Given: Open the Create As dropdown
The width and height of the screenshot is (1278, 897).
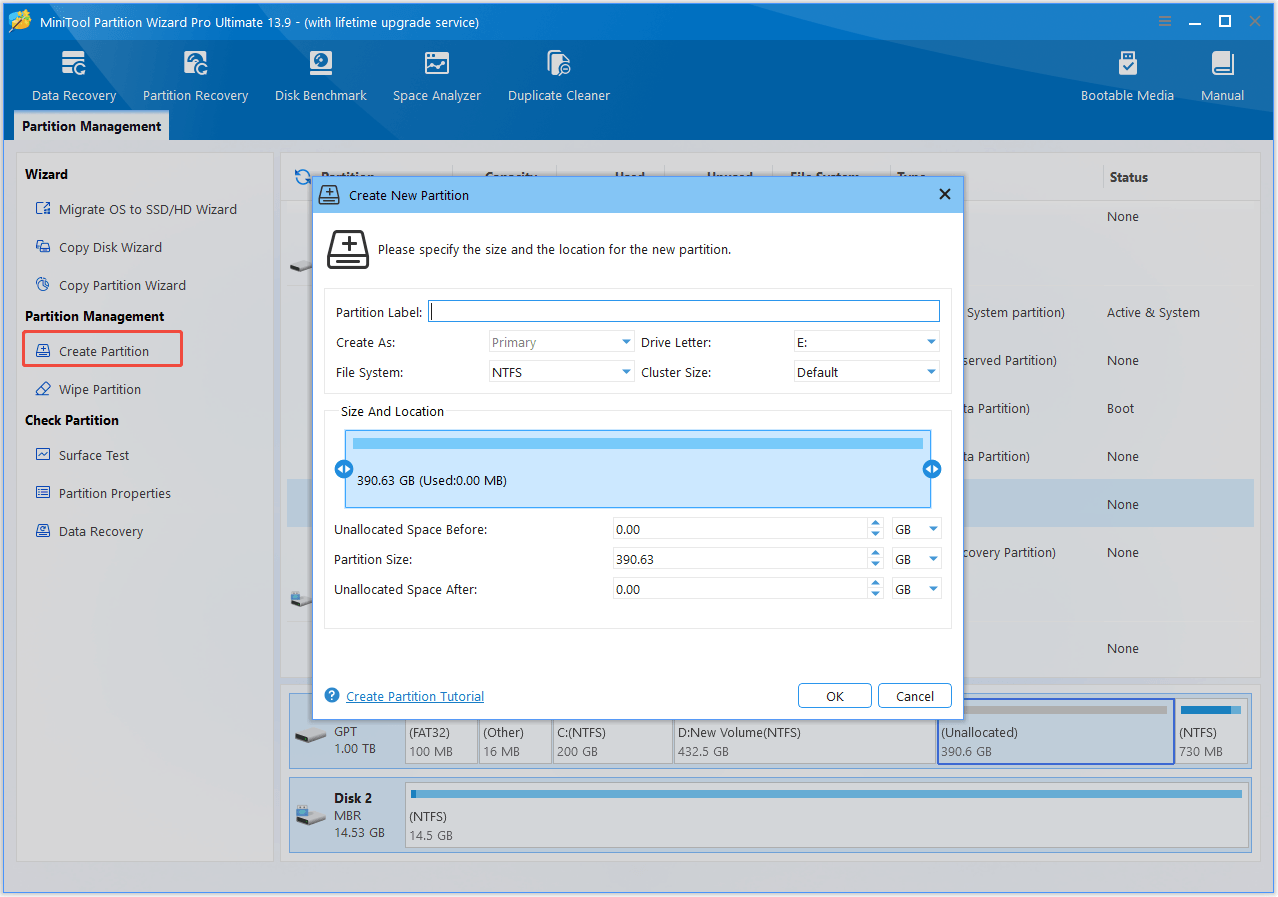Looking at the screenshot, I should click(561, 342).
